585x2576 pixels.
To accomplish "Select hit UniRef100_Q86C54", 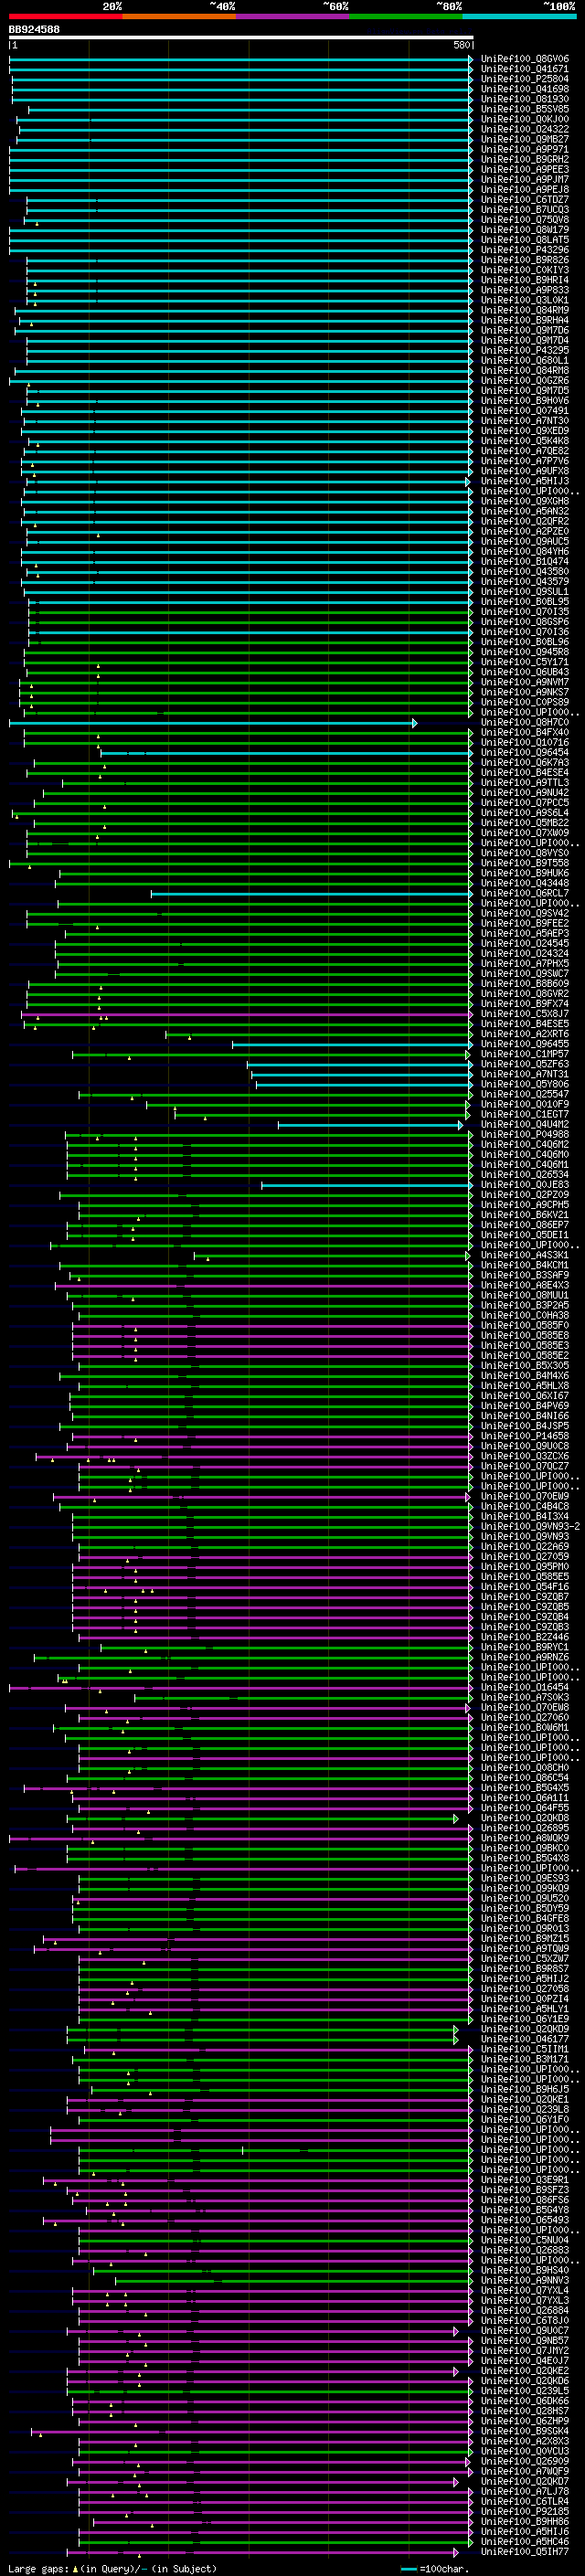I will (524, 1777).
